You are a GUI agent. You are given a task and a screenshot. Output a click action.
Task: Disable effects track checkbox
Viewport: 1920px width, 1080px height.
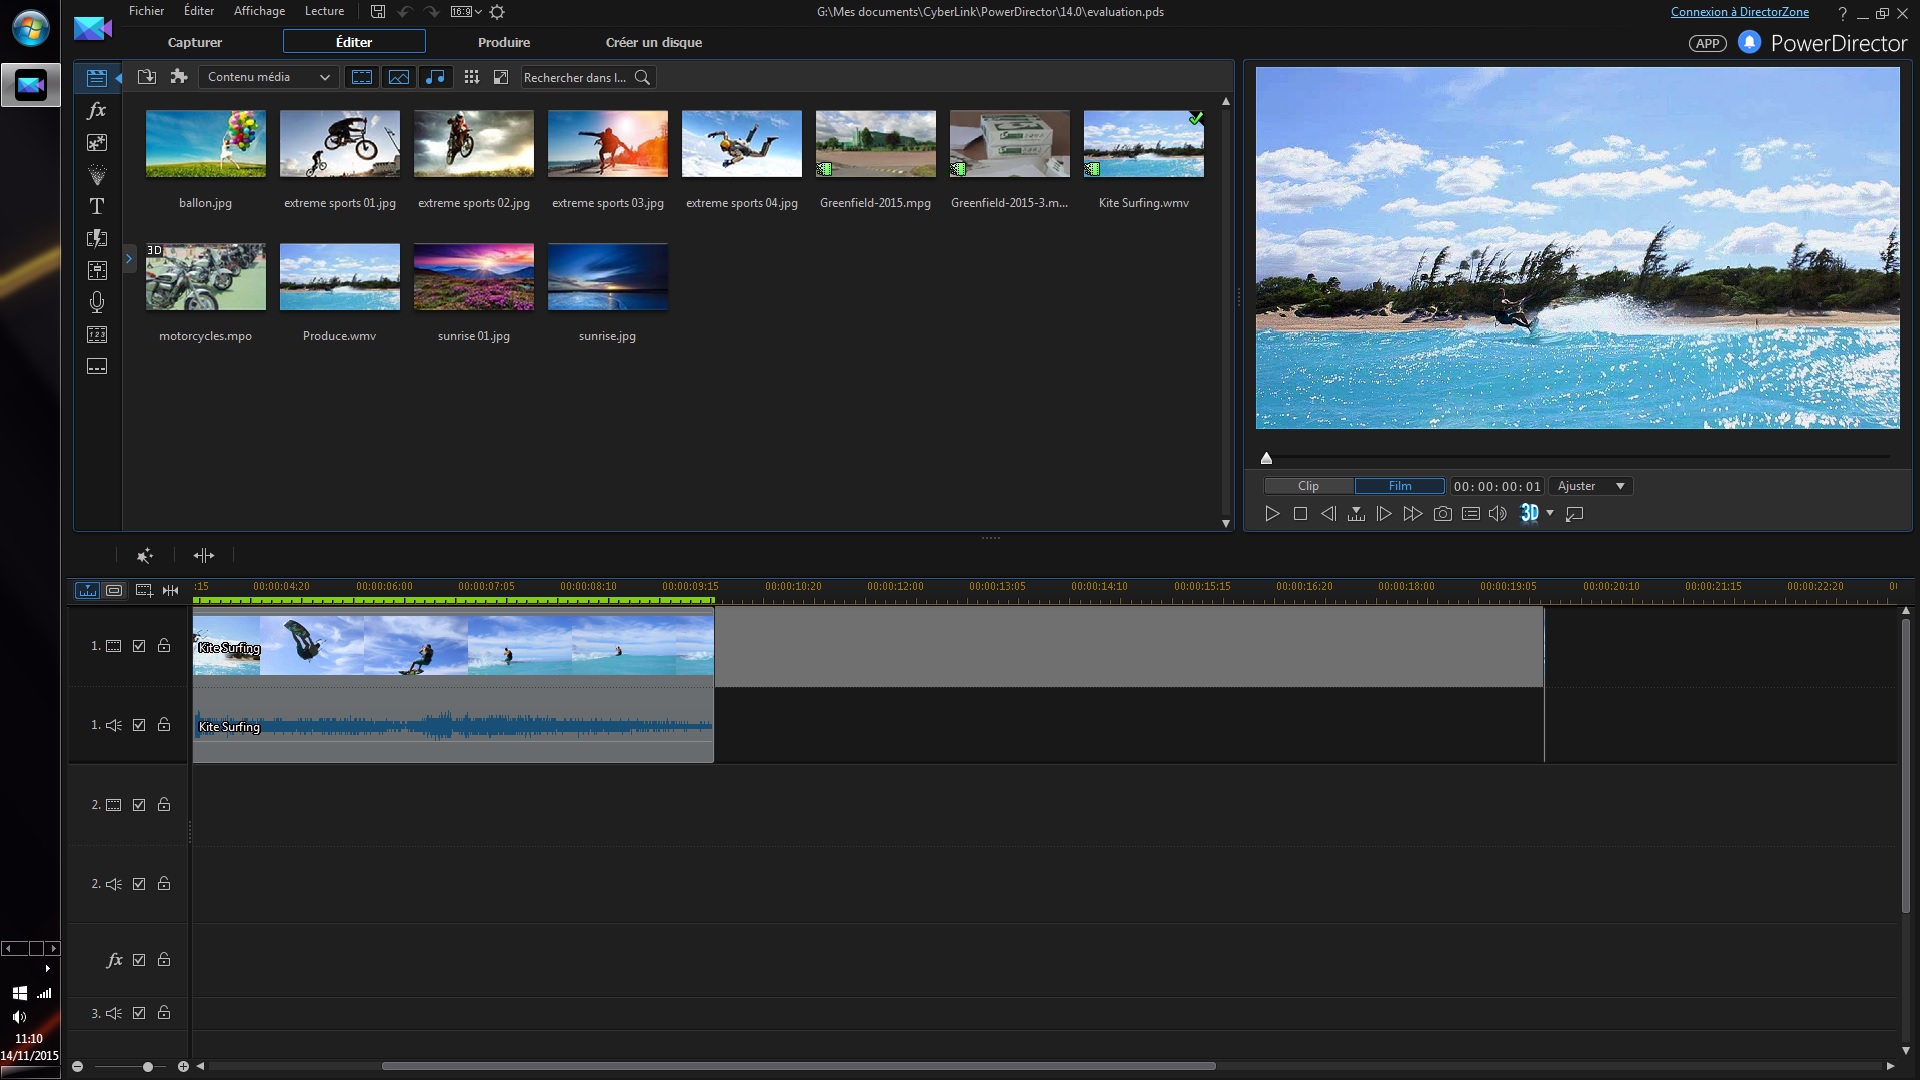coord(139,960)
